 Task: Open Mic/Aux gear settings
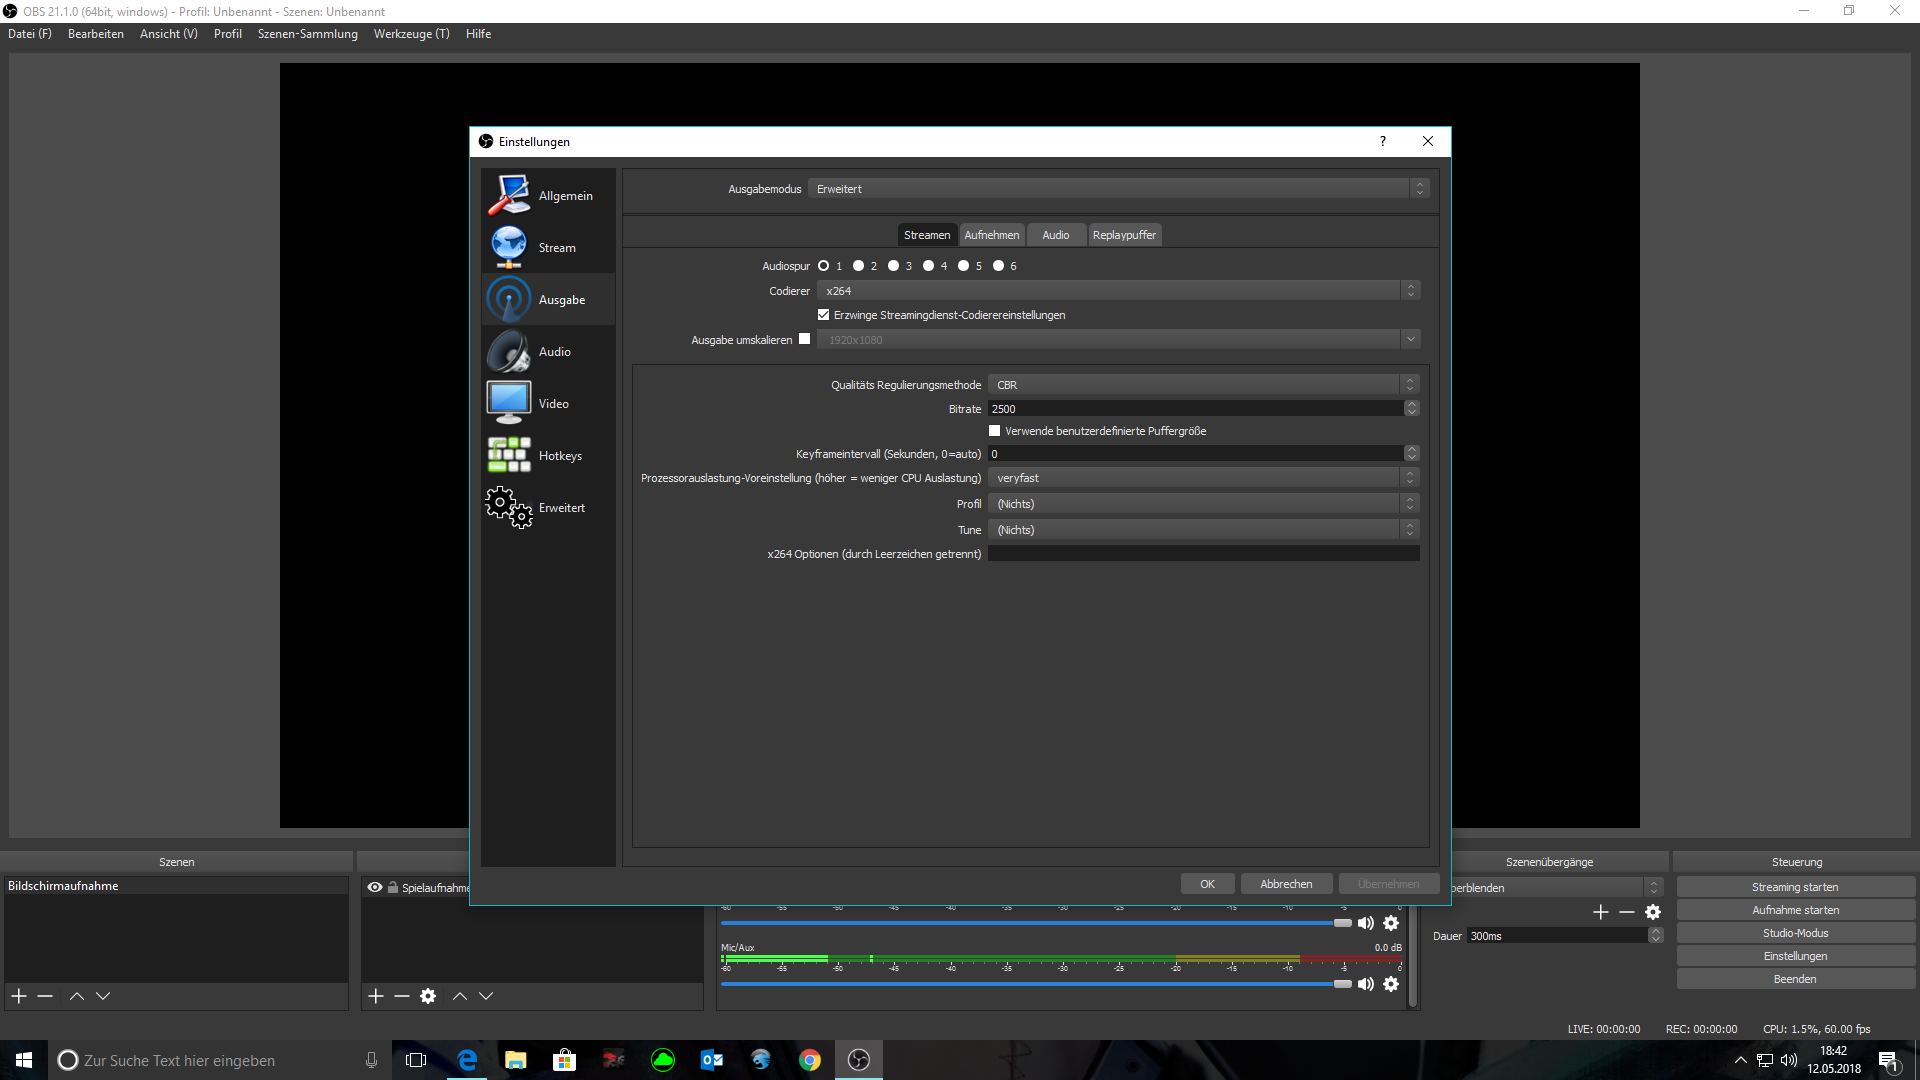click(1391, 984)
